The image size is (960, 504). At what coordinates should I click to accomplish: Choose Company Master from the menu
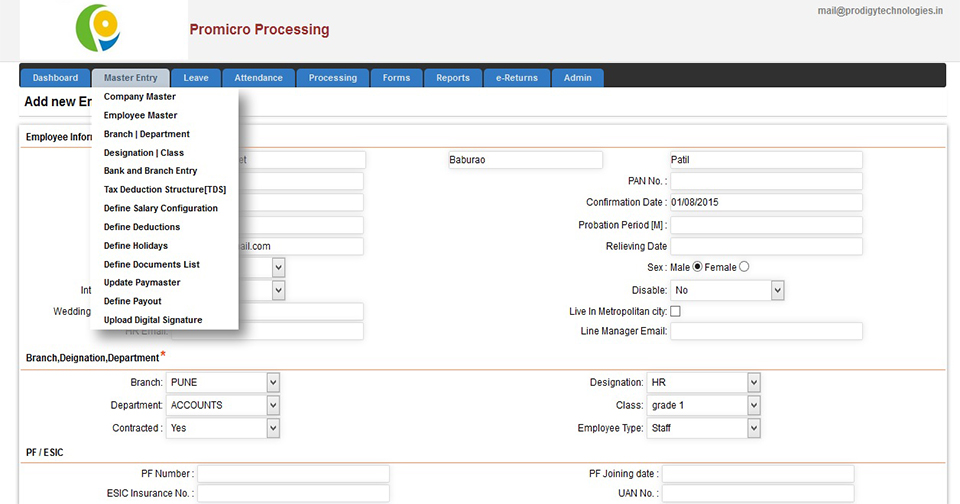[x=140, y=97]
